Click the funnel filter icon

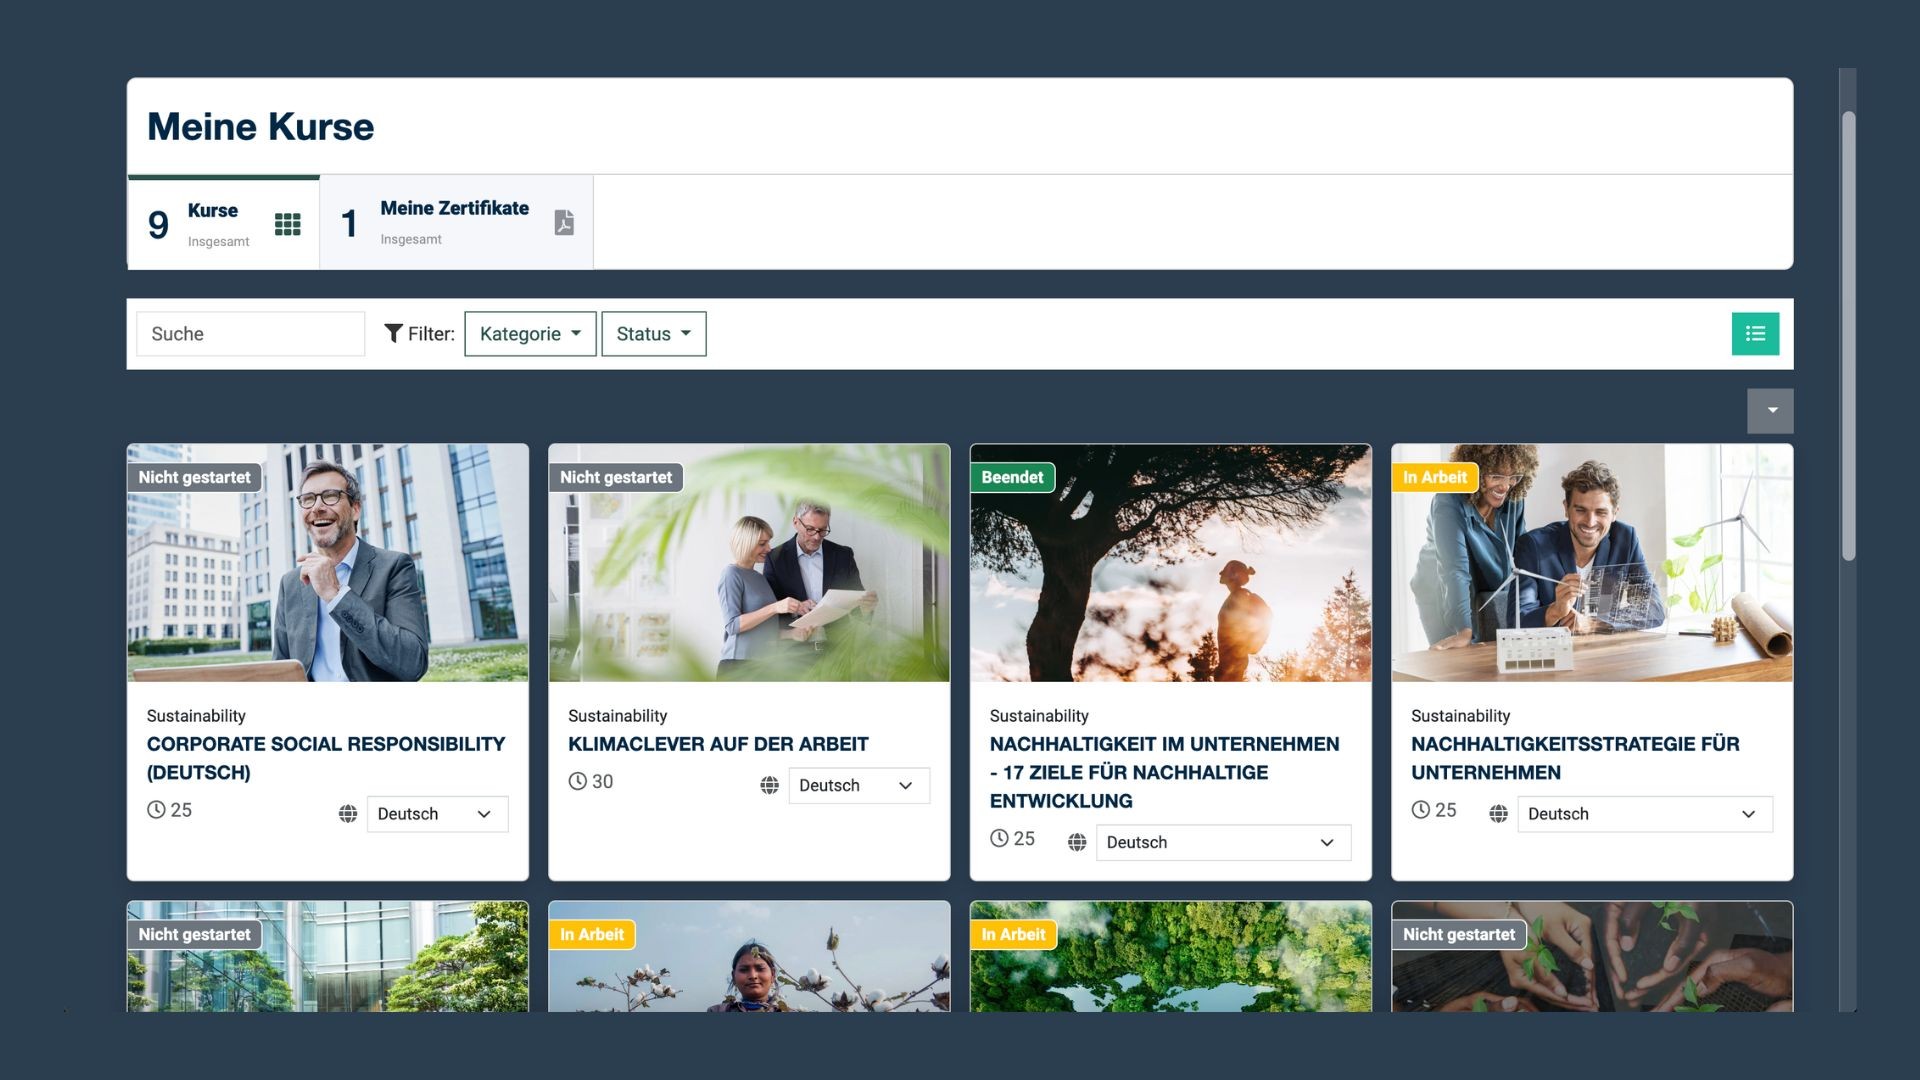point(394,333)
